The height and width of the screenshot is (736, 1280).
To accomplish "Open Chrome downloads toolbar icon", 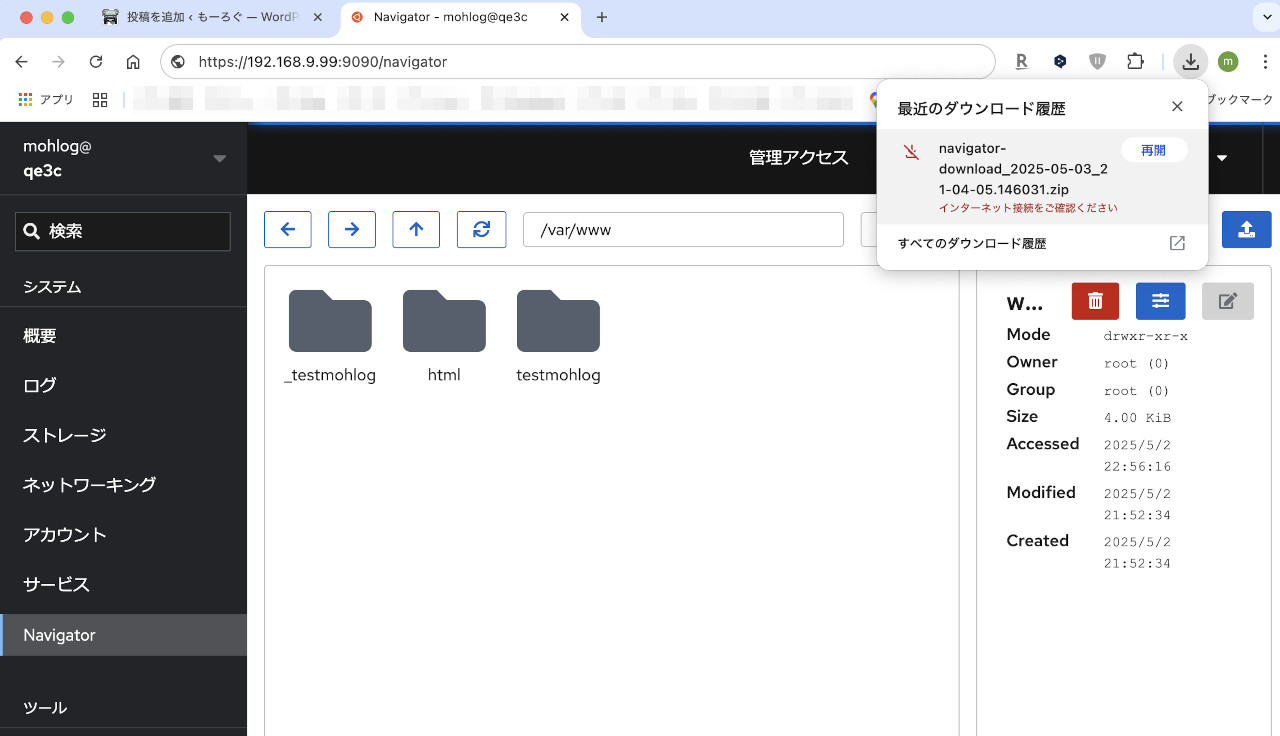I will (x=1190, y=62).
